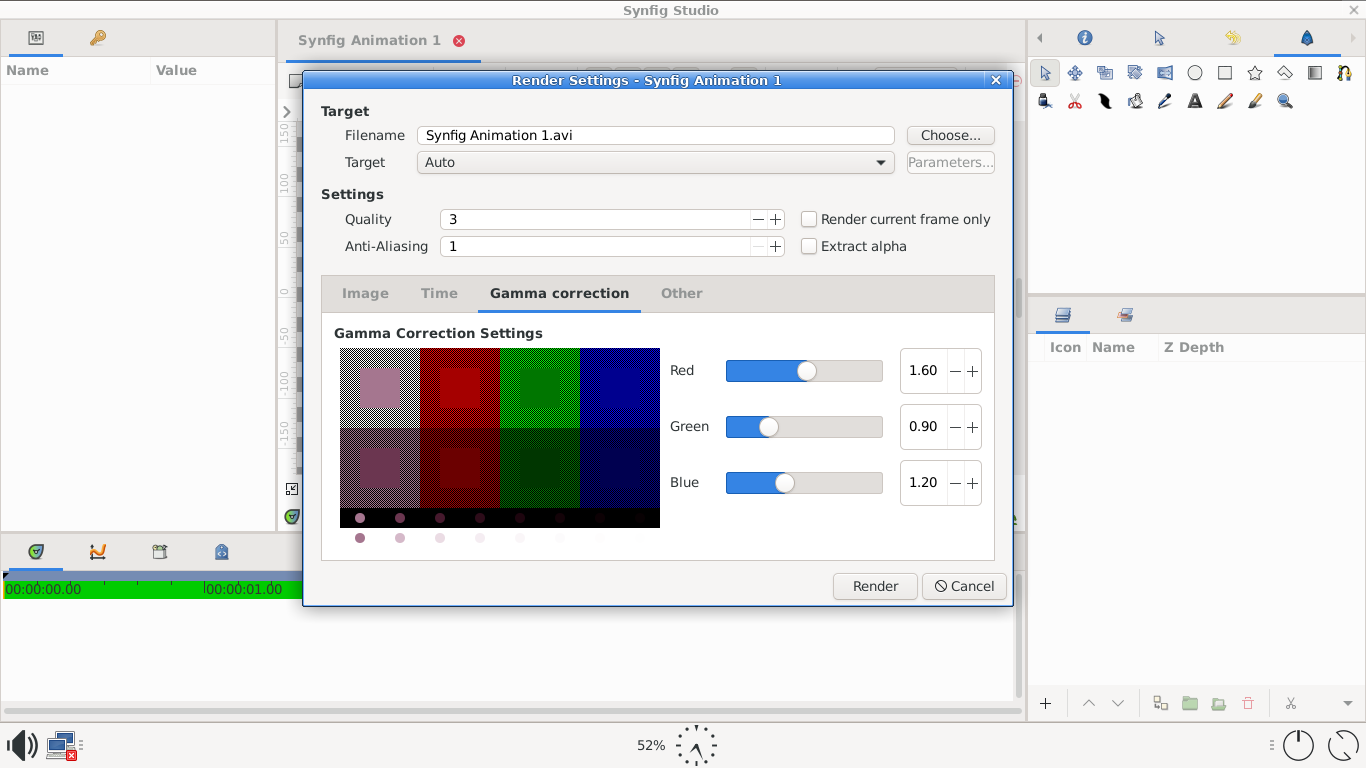Open the Target dropdown set to Auto
The image size is (1366, 768).
click(x=655, y=162)
